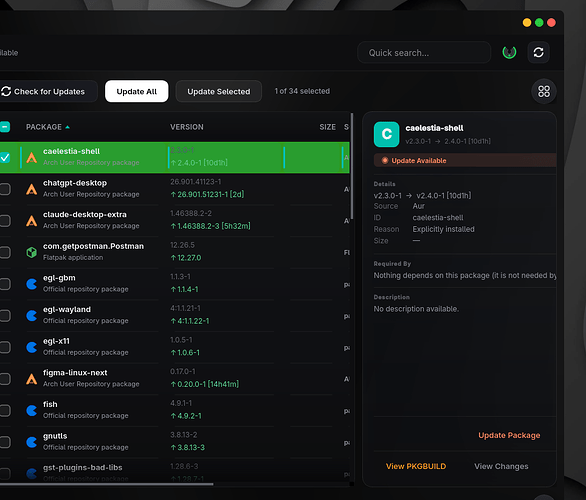
Task: Click the pacman icon beside fish package
Action: click(32, 411)
